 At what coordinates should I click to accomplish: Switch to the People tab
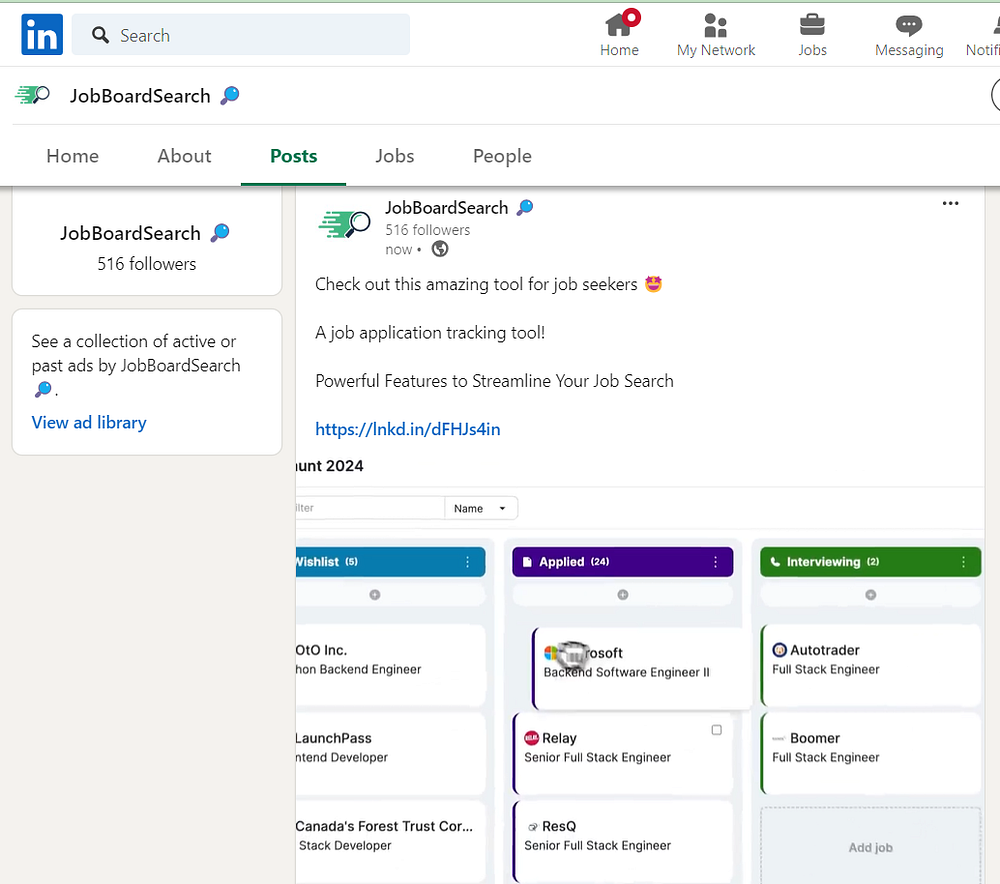(x=502, y=156)
